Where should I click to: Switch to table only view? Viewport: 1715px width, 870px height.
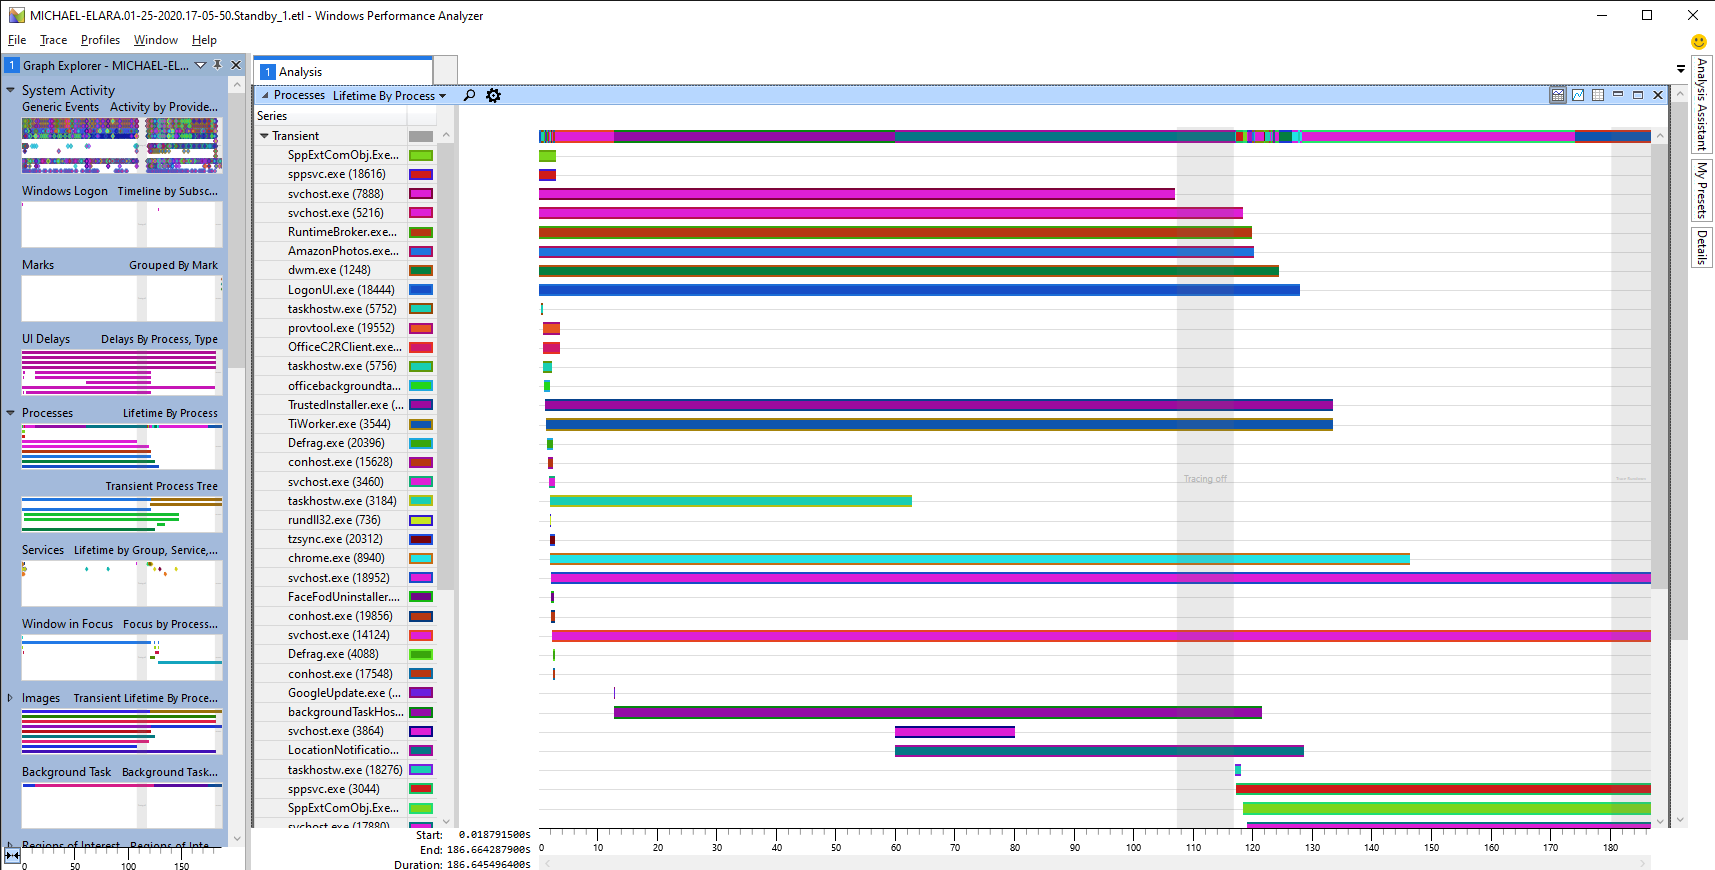(x=1598, y=95)
